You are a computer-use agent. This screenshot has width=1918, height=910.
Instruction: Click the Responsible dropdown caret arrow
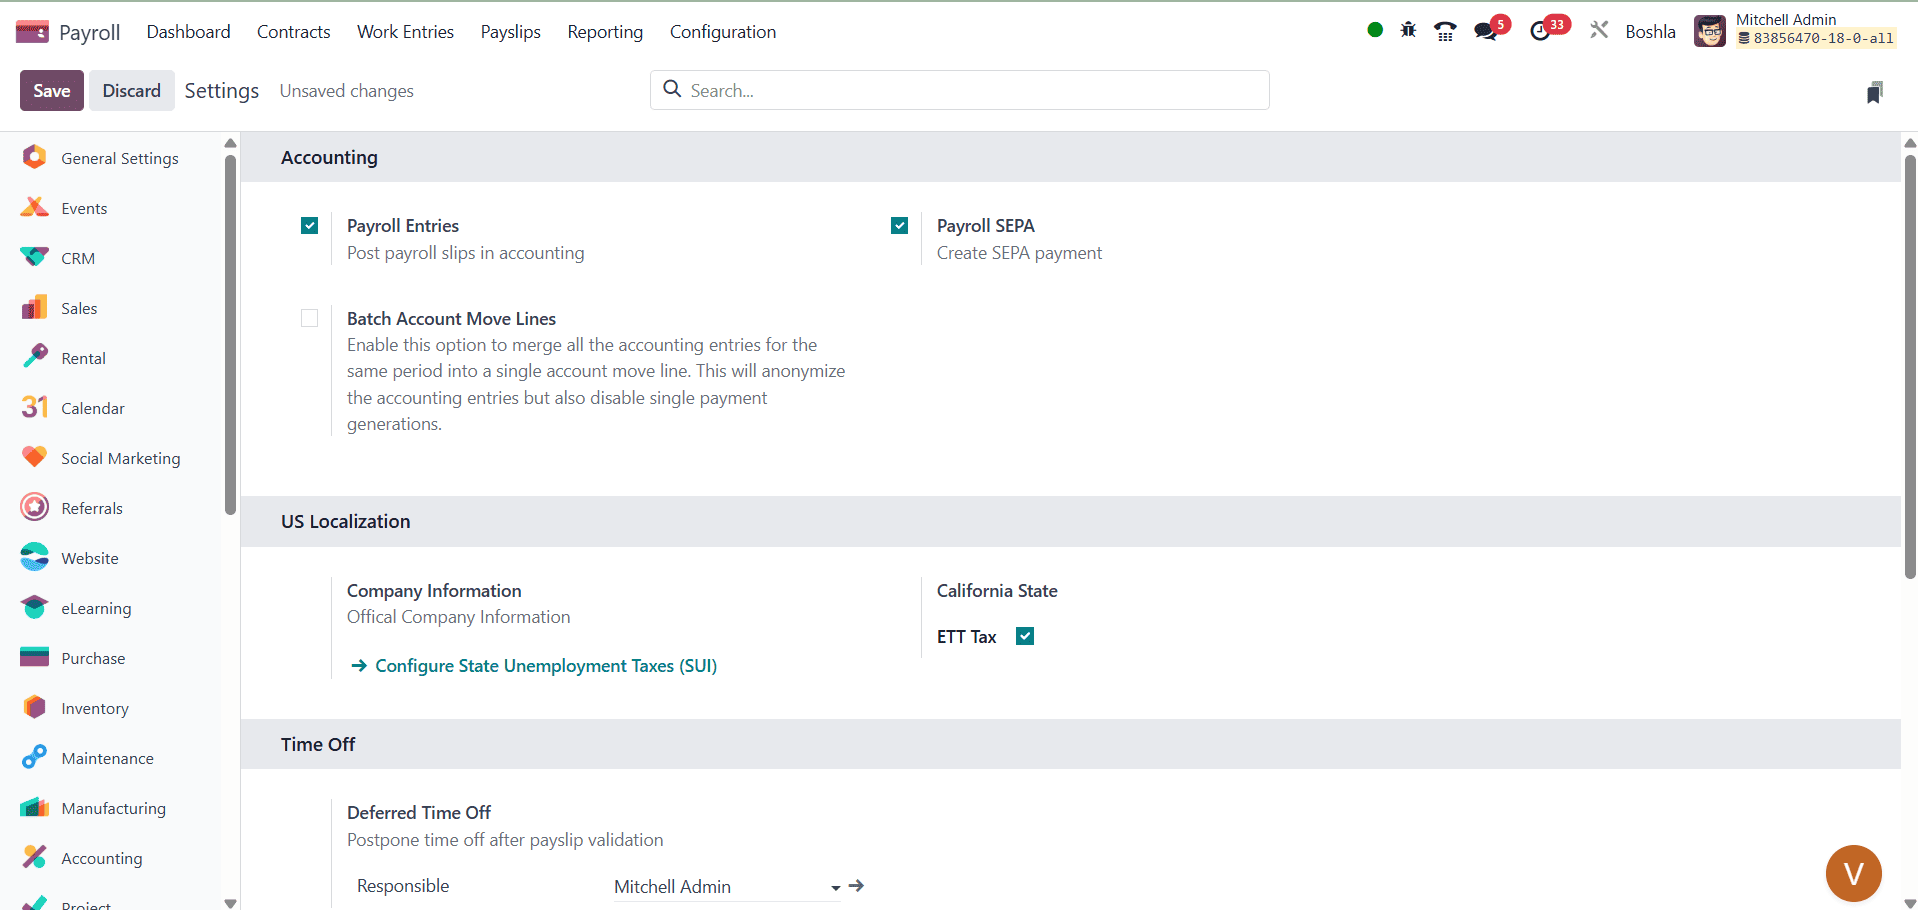pos(835,888)
